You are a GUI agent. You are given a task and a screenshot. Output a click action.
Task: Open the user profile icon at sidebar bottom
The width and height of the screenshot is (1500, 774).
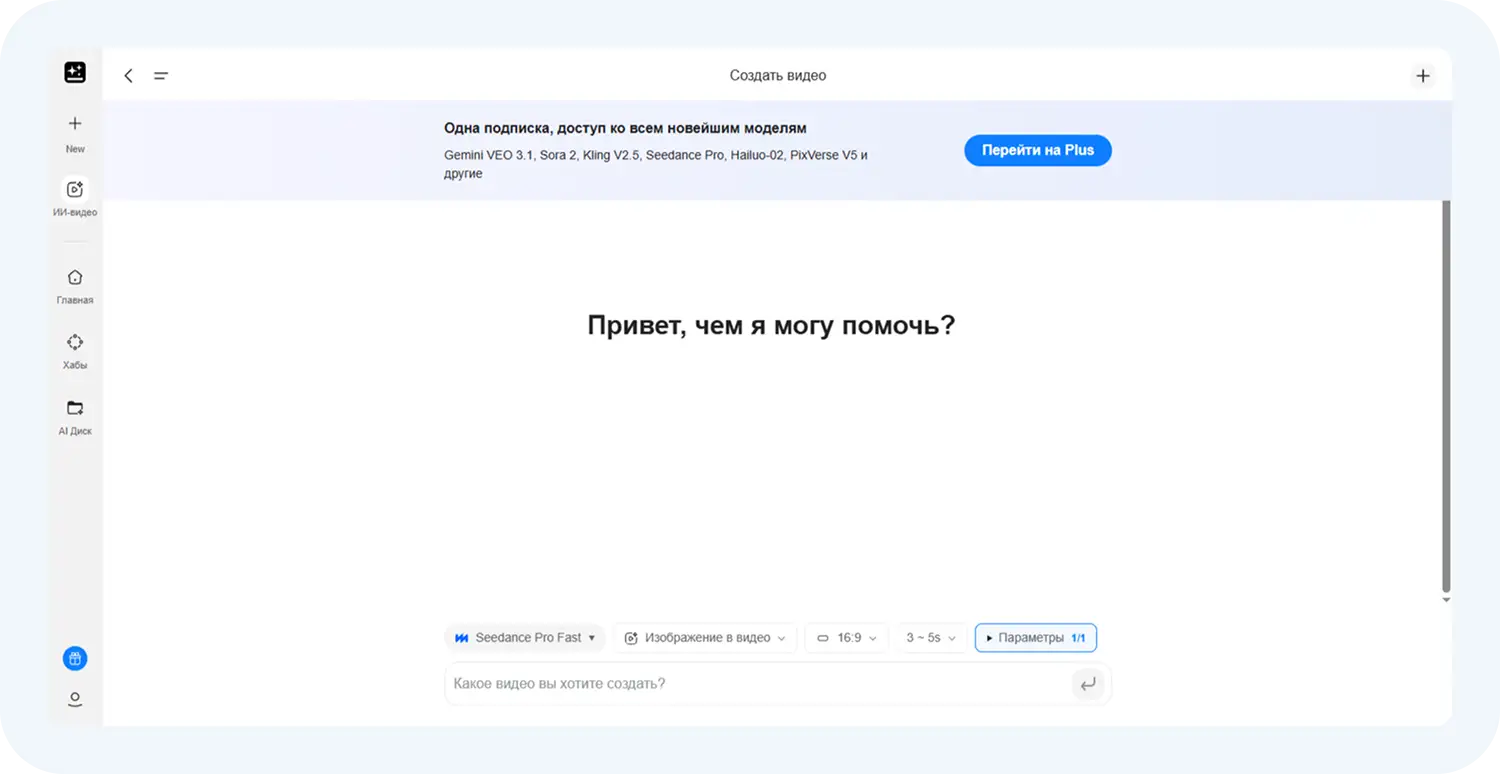point(74,699)
